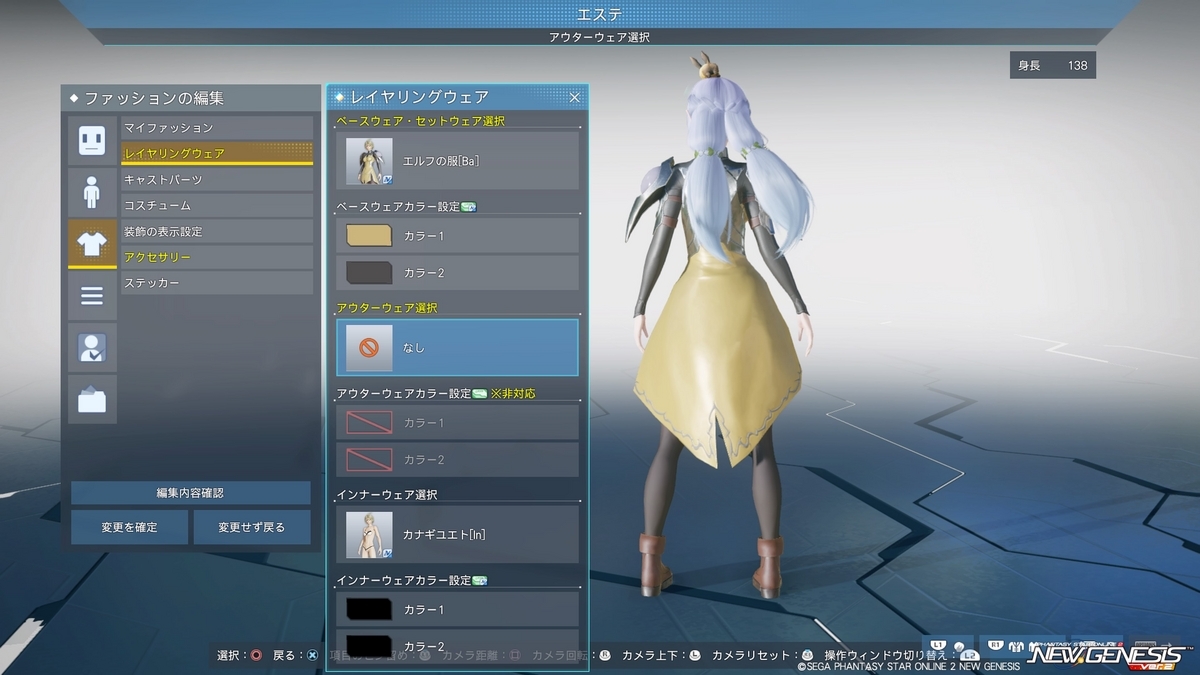Select the body figure icon in the sidebar

pyautogui.click(x=92, y=192)
